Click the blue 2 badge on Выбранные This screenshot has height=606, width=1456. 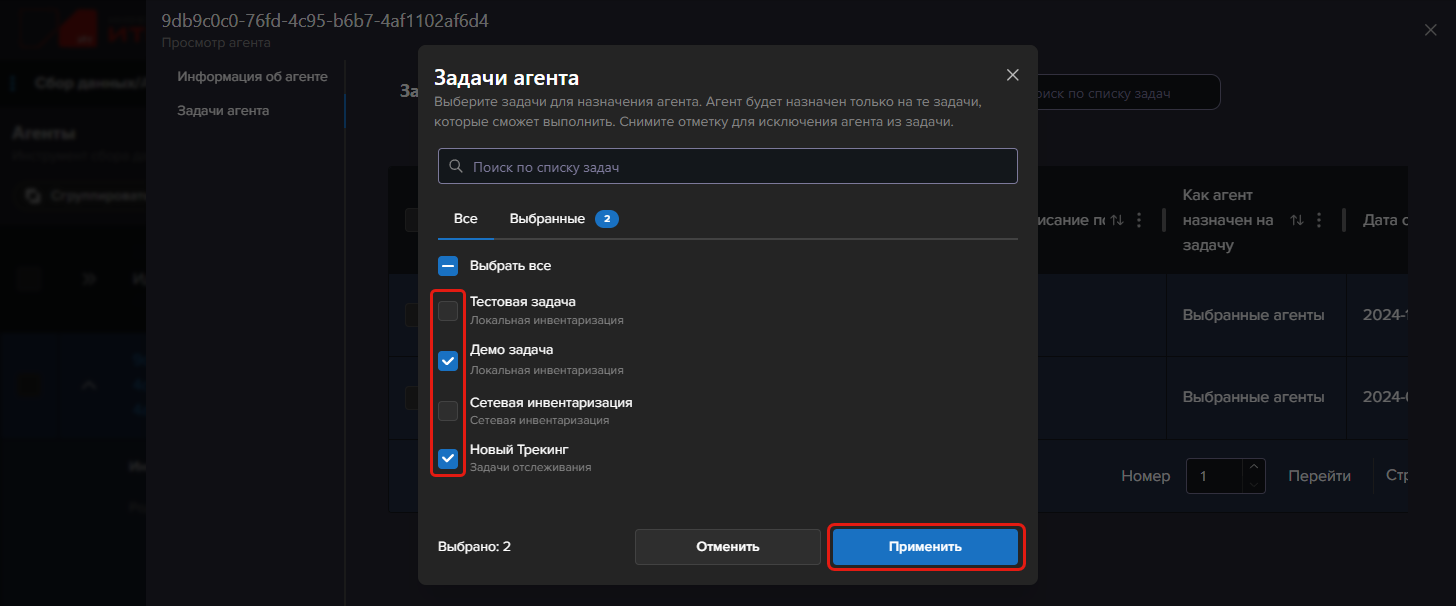tap(606, 219)
